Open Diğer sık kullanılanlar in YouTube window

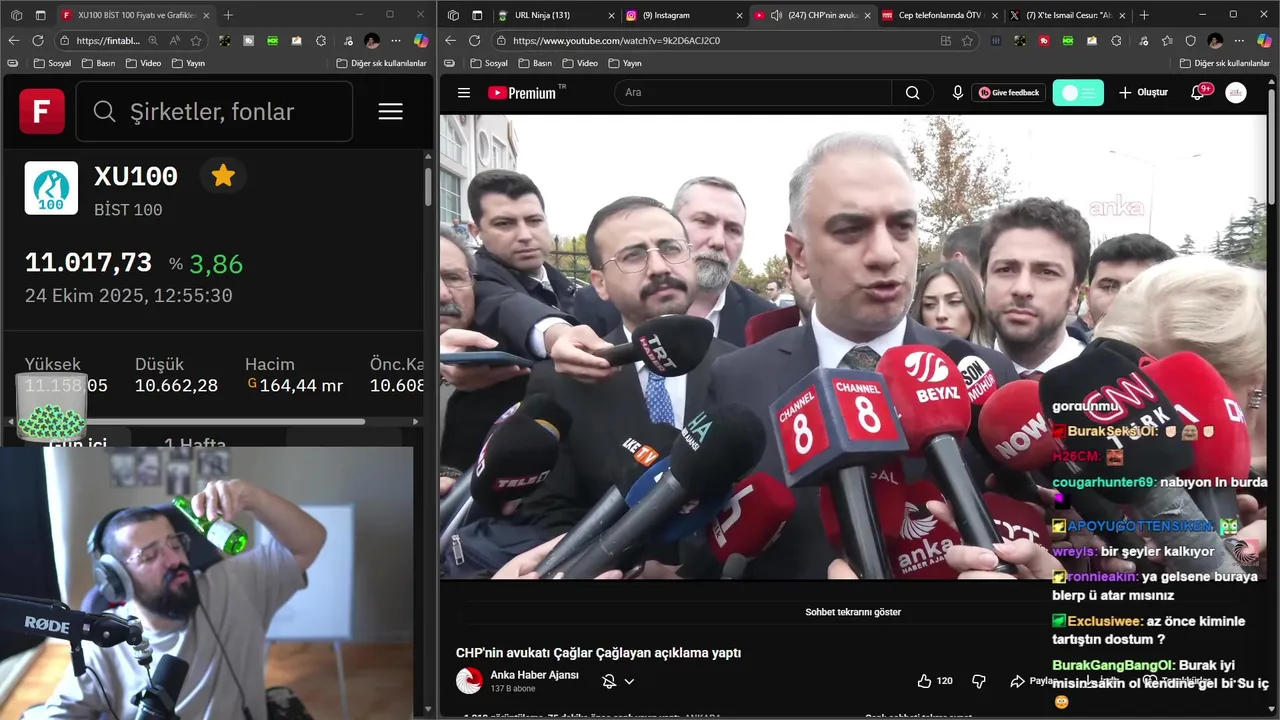(x=1225, y=63)
